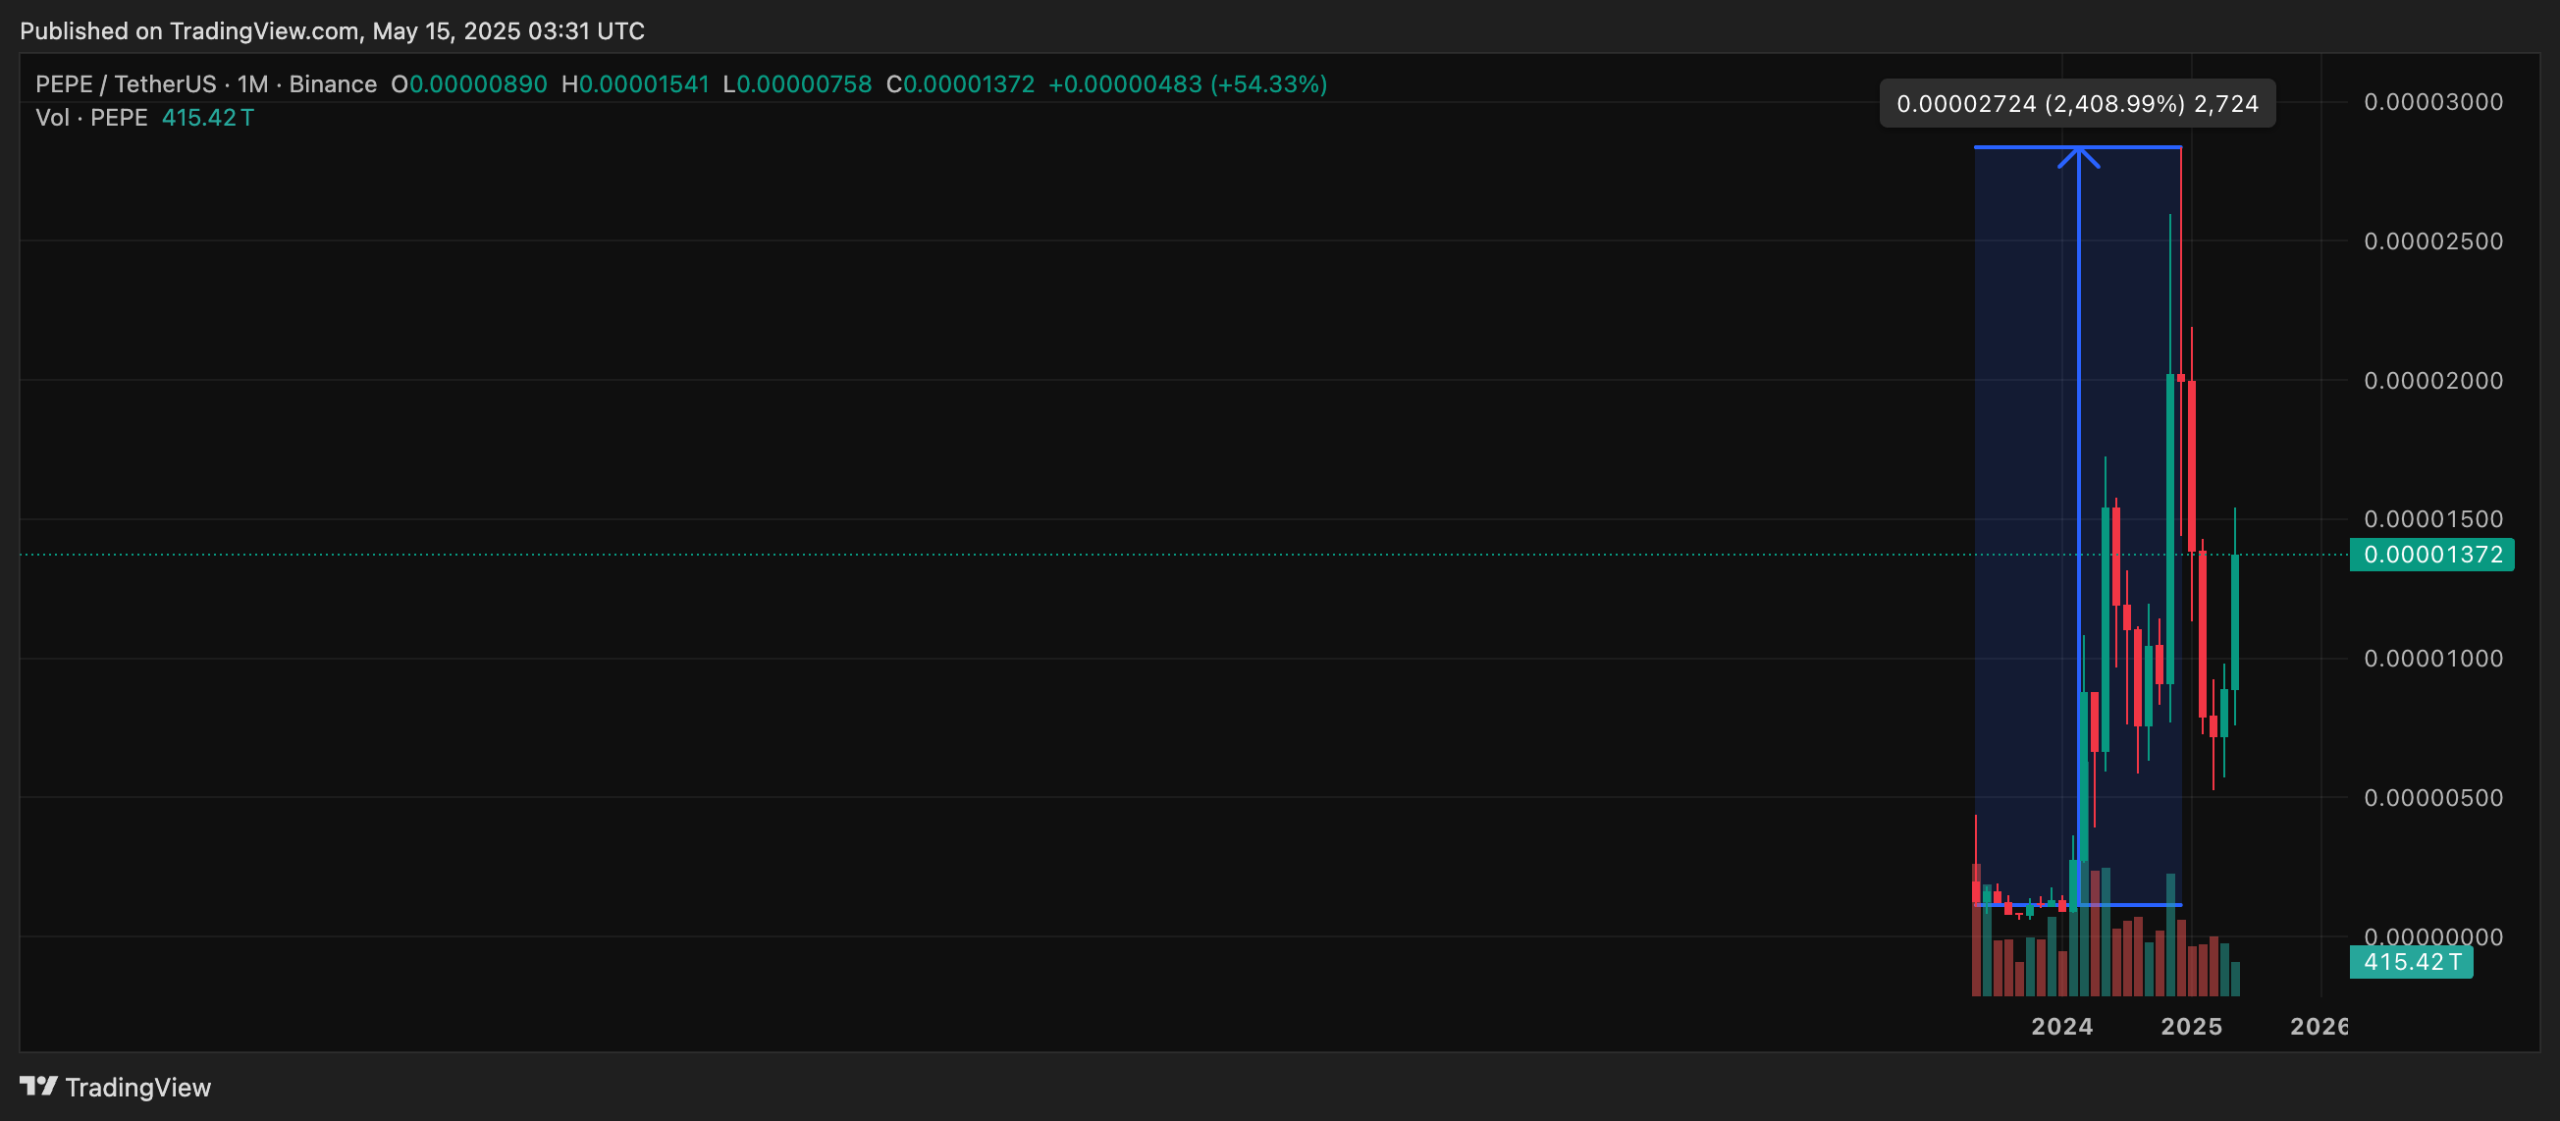Click the 0.00003000 price axis label
The image size is (2560, 1121).
(x=2432, y=102)
